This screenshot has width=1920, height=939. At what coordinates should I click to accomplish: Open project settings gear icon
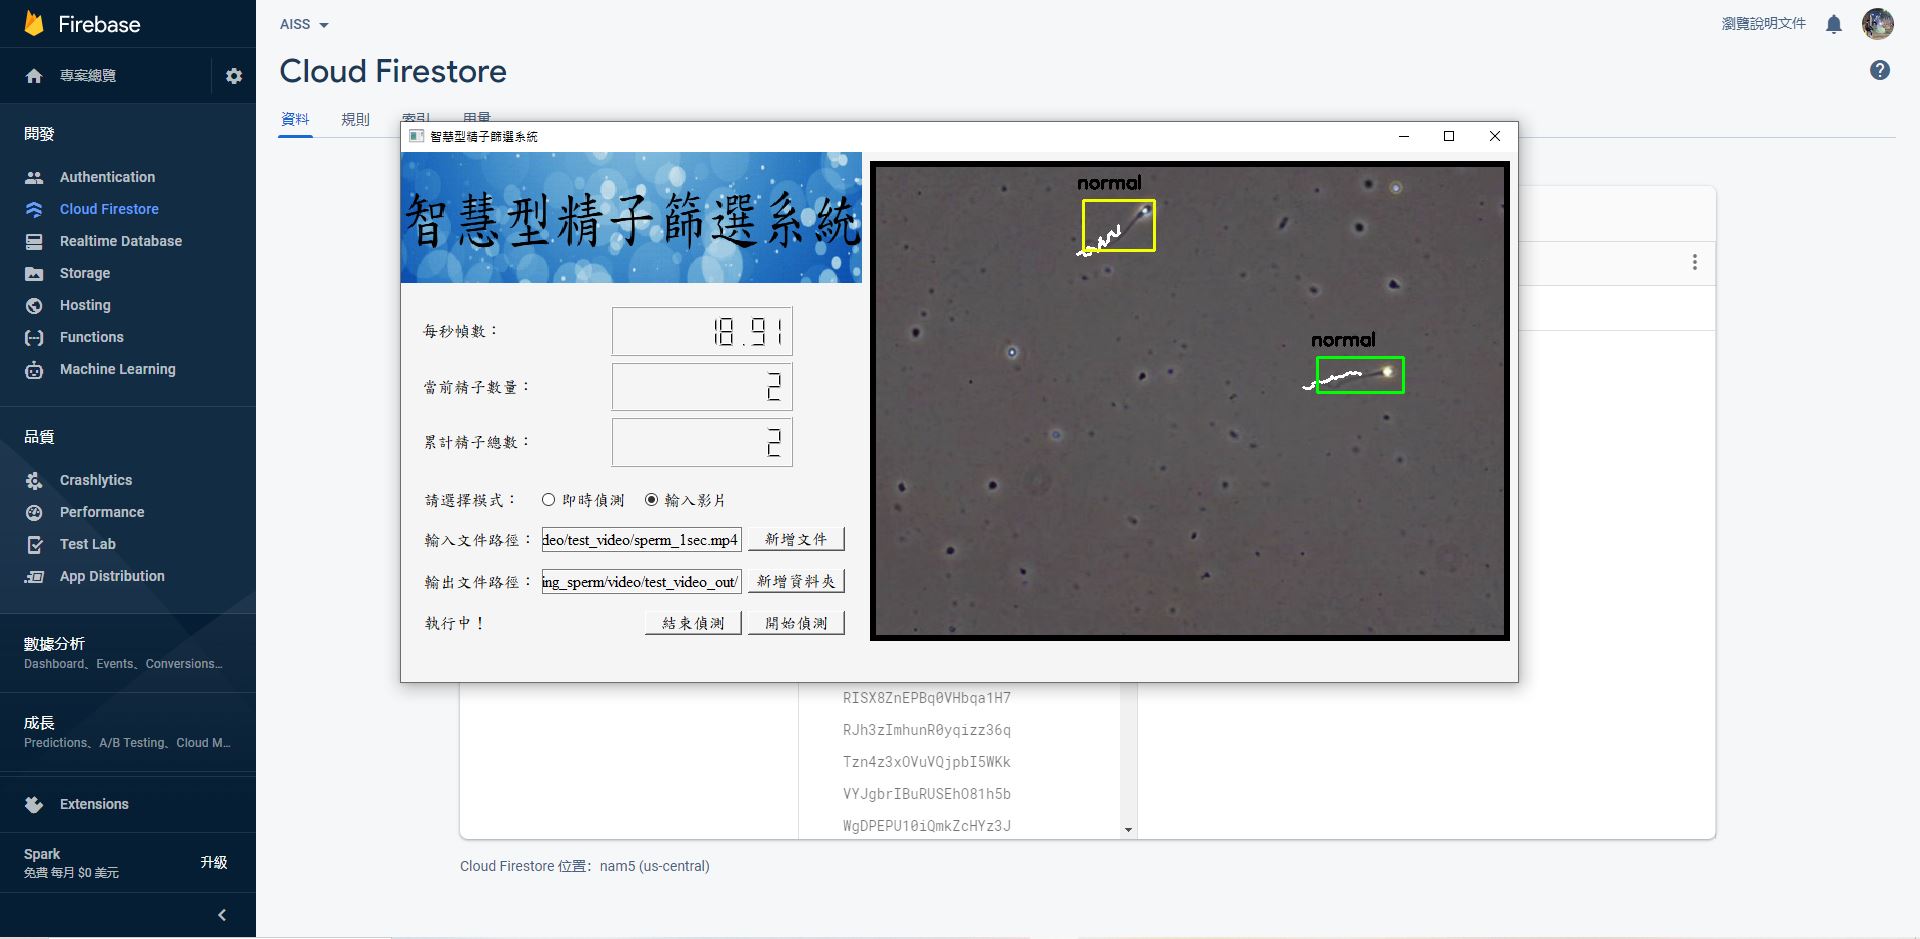point(234,76)
